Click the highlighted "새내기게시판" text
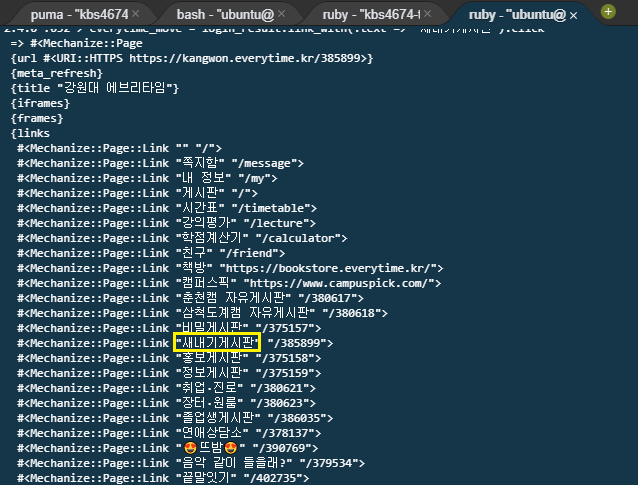The width and height of the screenshot is (638, 485). point(218,343)
